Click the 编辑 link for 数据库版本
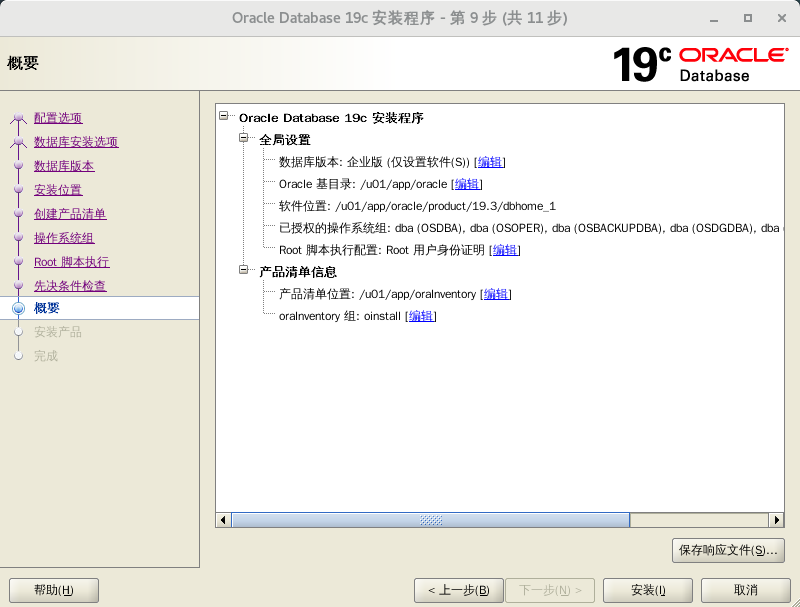800x607 pixels. 490,162
